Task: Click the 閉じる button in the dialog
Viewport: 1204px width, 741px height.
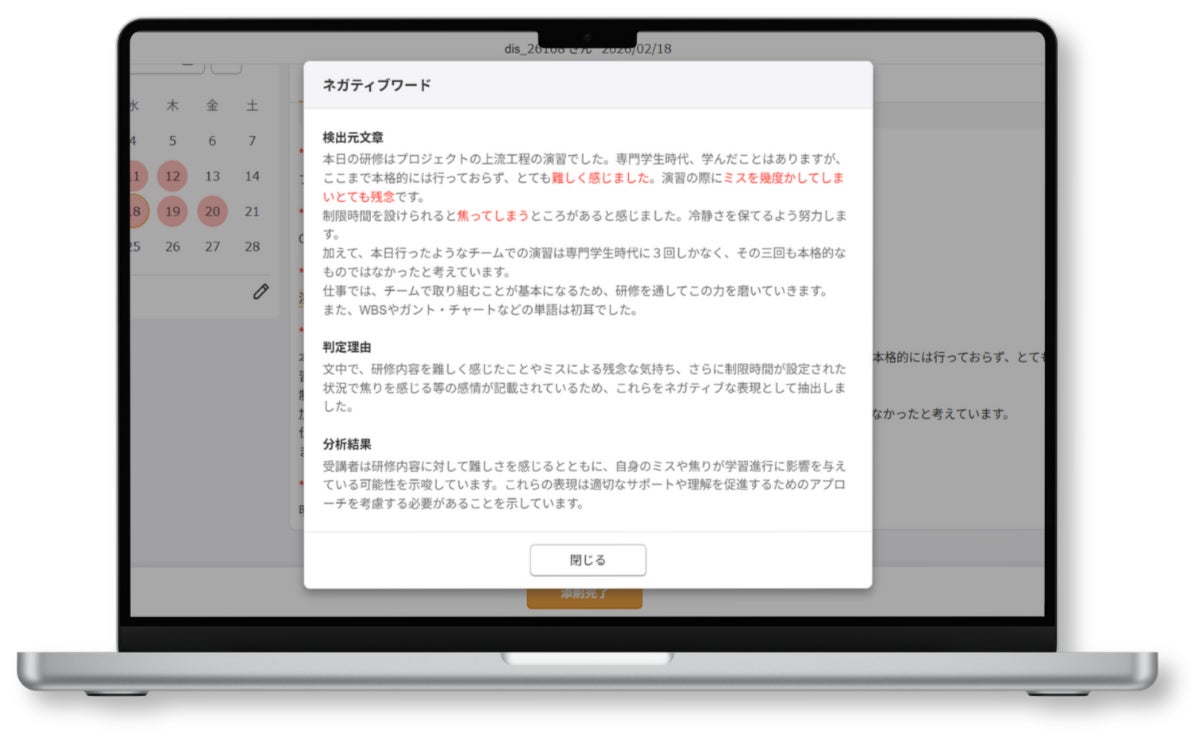Action: pos(588,560)
